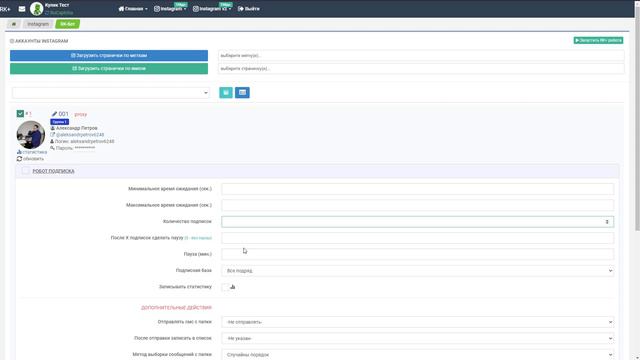Click the chart icon beside Записывать статистику

(233, 287)
